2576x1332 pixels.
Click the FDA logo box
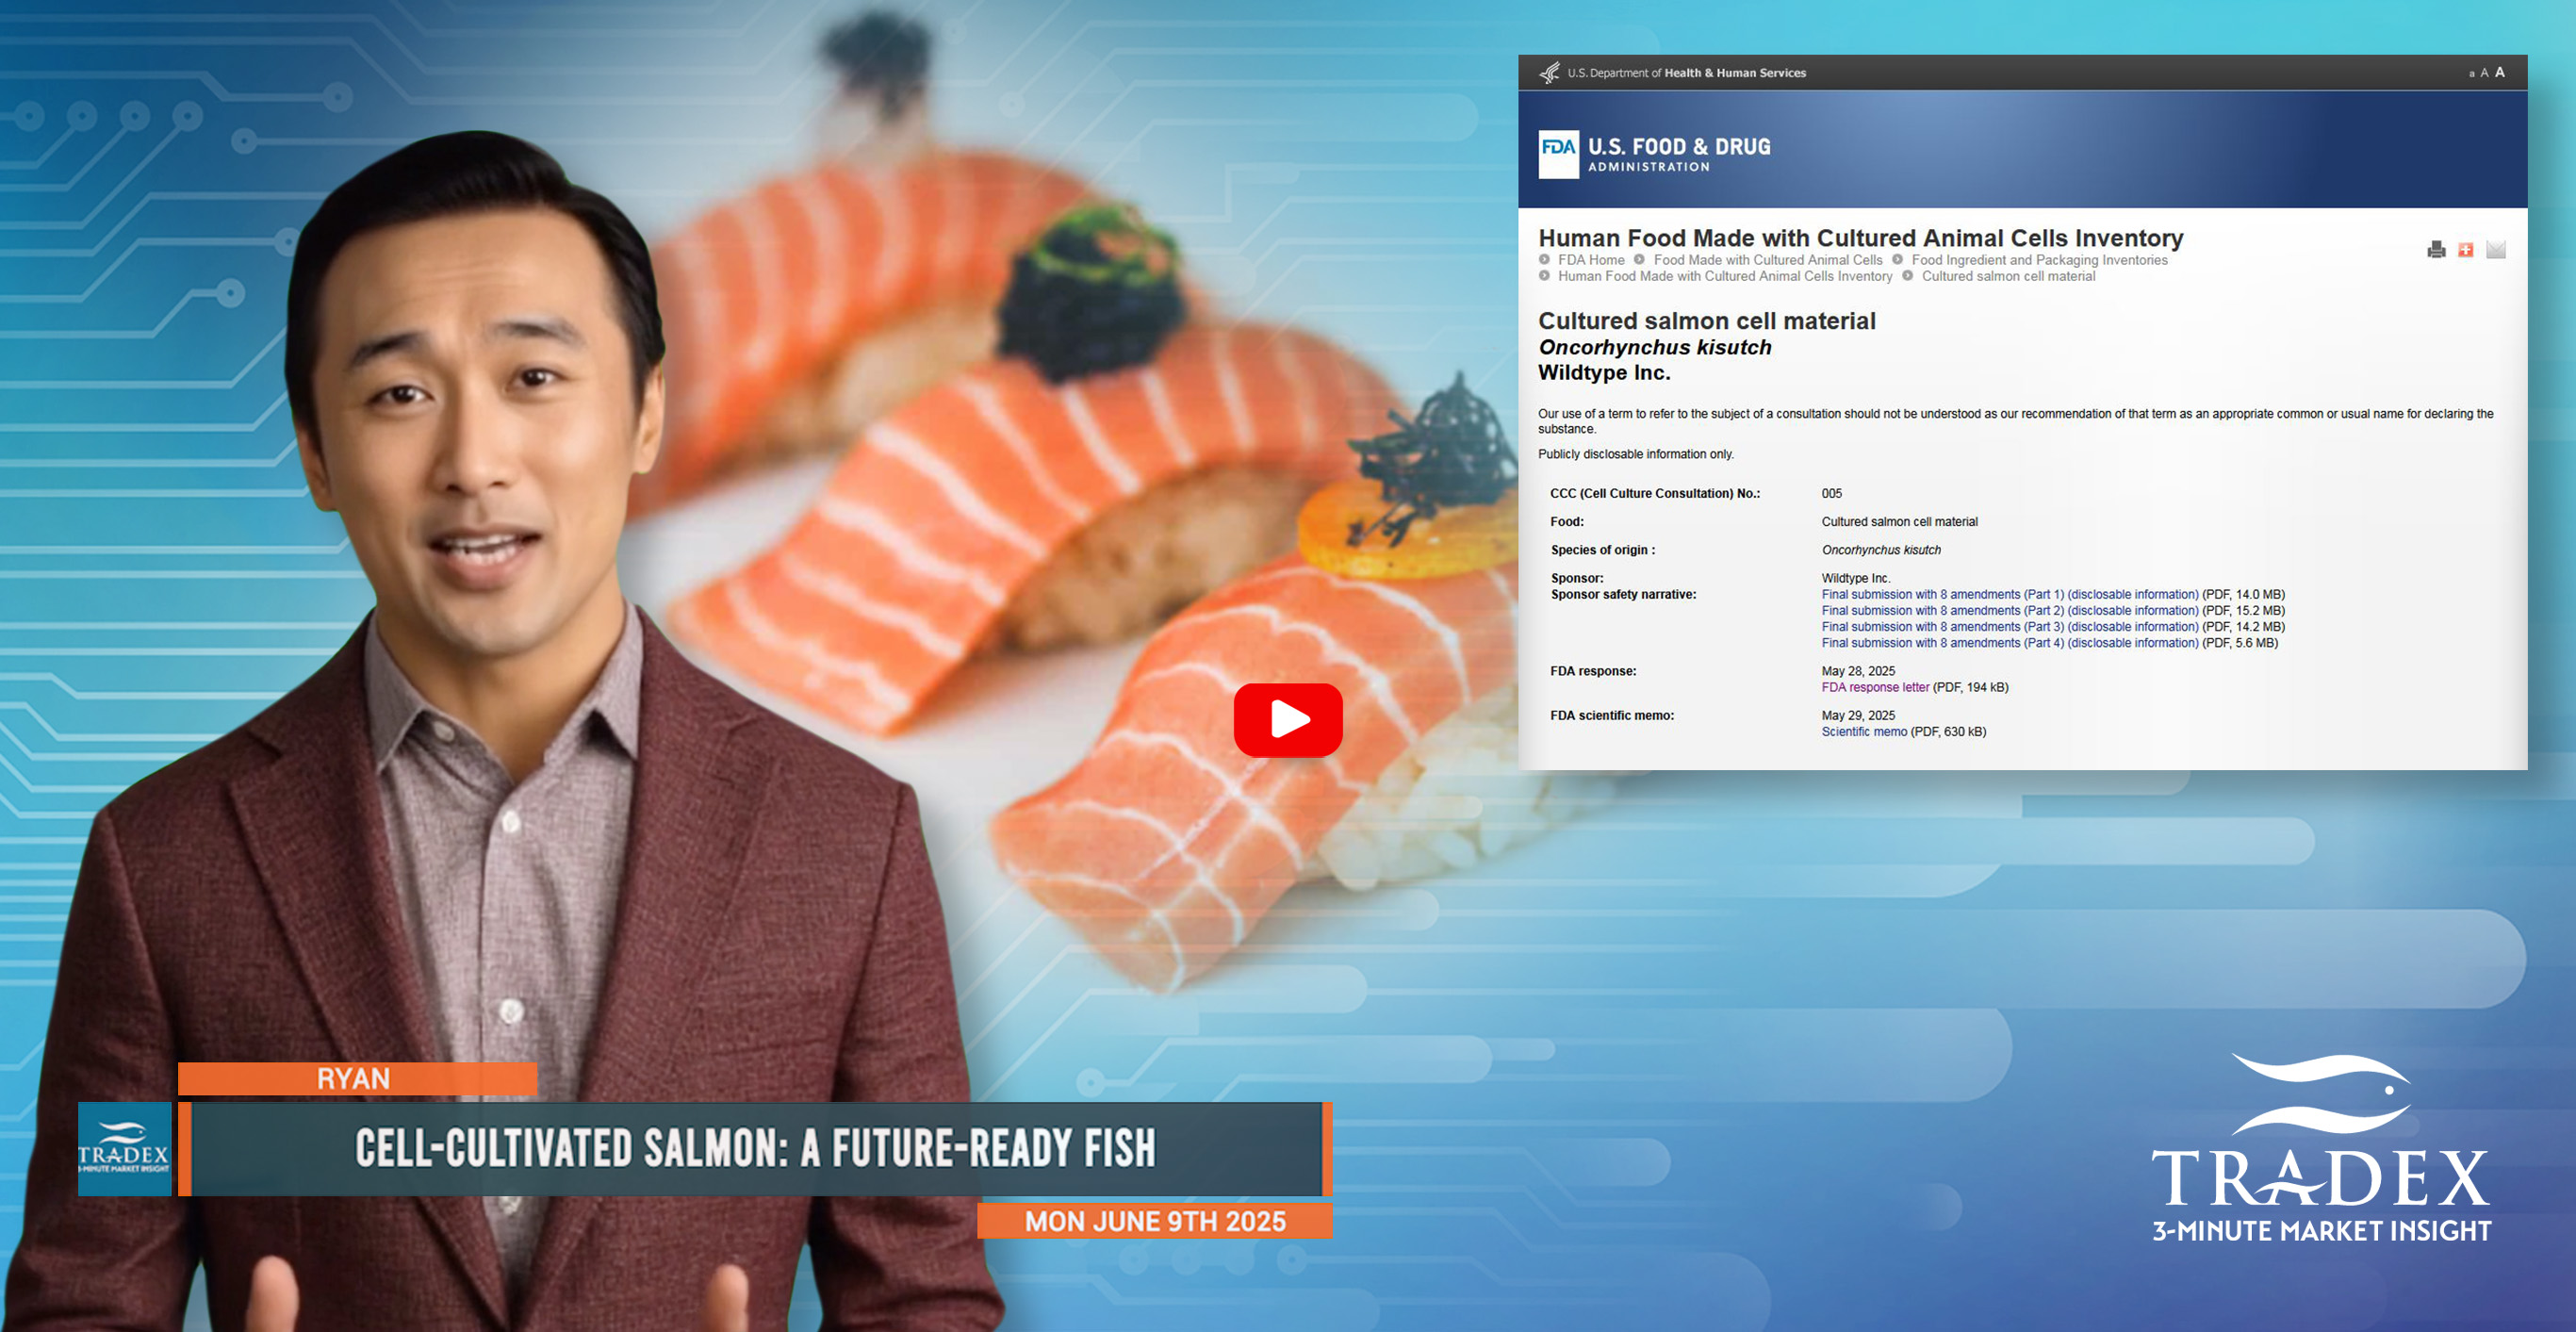click(x=1558, y=155)
